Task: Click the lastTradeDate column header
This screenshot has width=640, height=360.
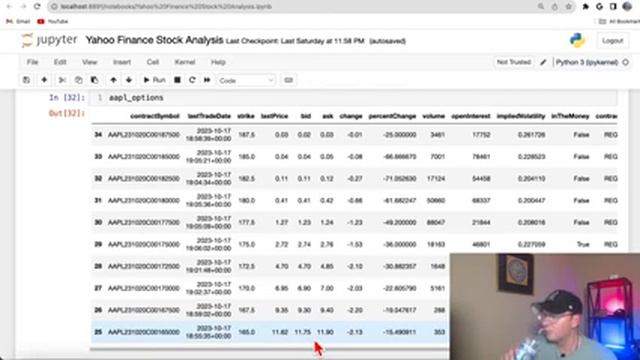Action: click(209, 116)
